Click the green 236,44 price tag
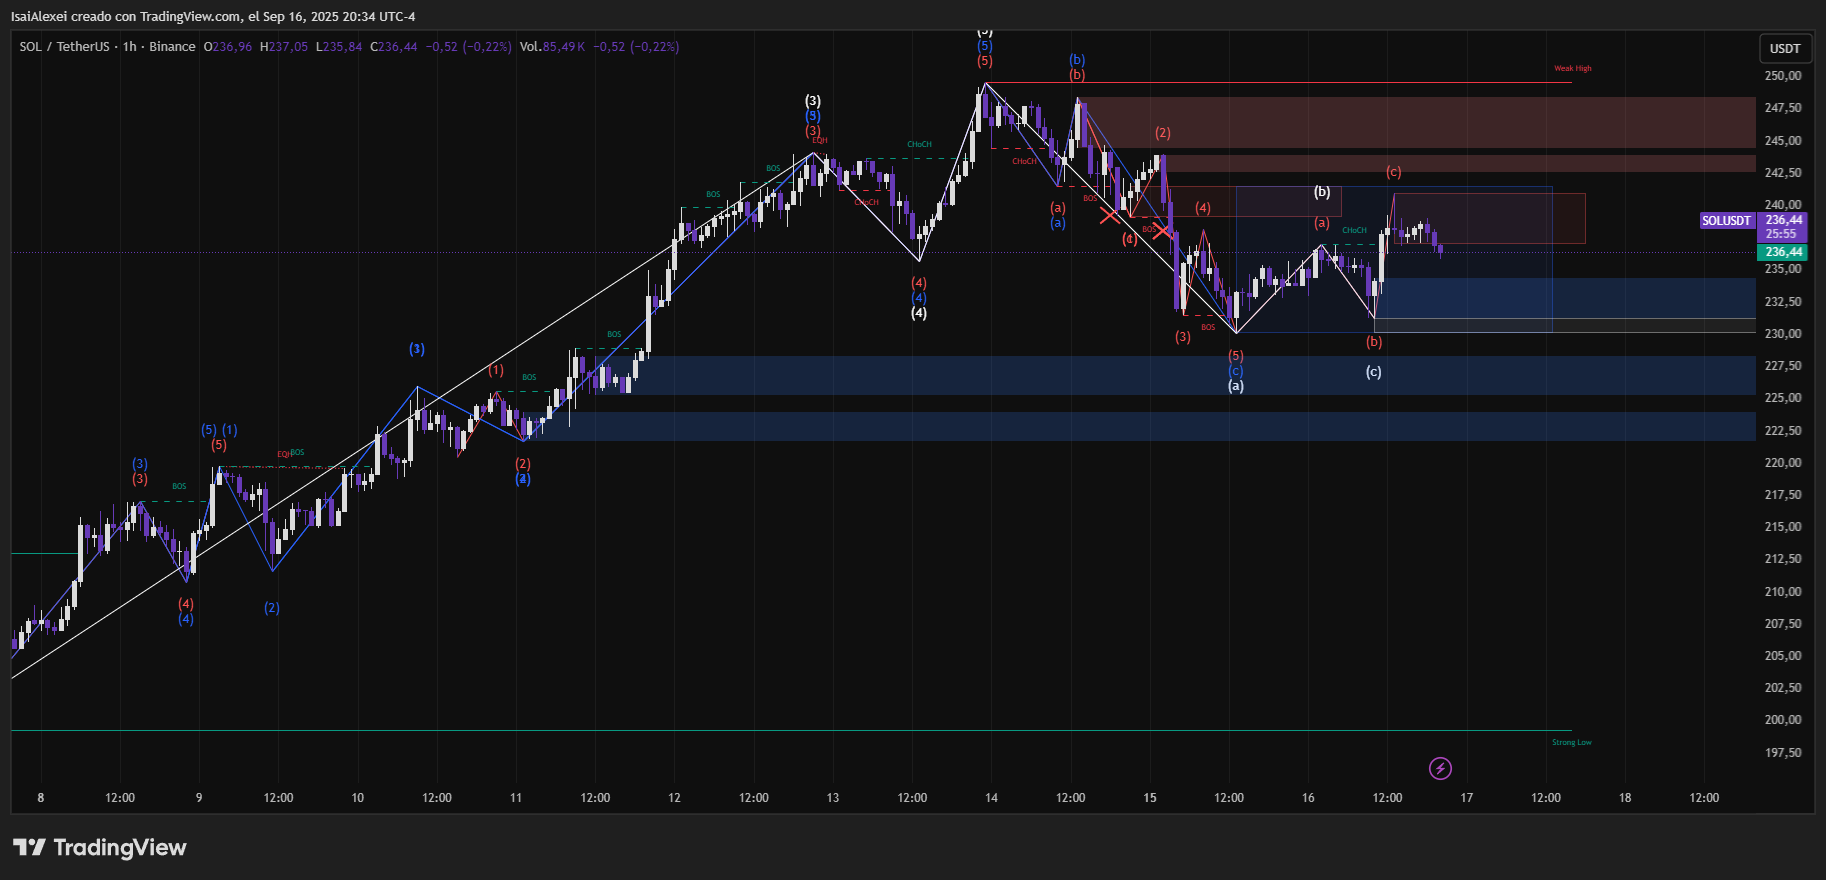Viewport: 1826px width, 880px height. click(1783, 252)
